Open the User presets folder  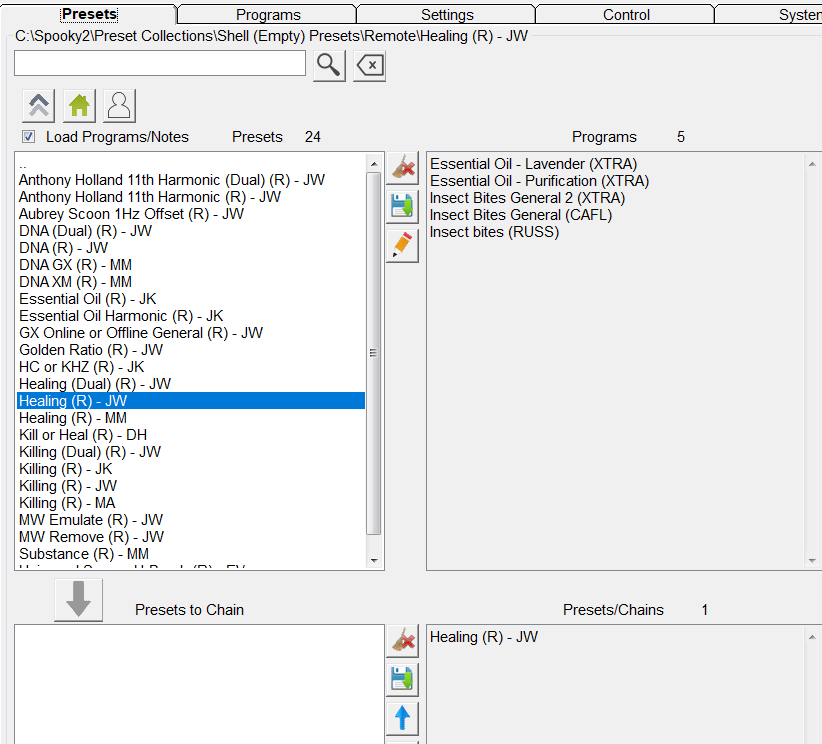tap(119, 105)
